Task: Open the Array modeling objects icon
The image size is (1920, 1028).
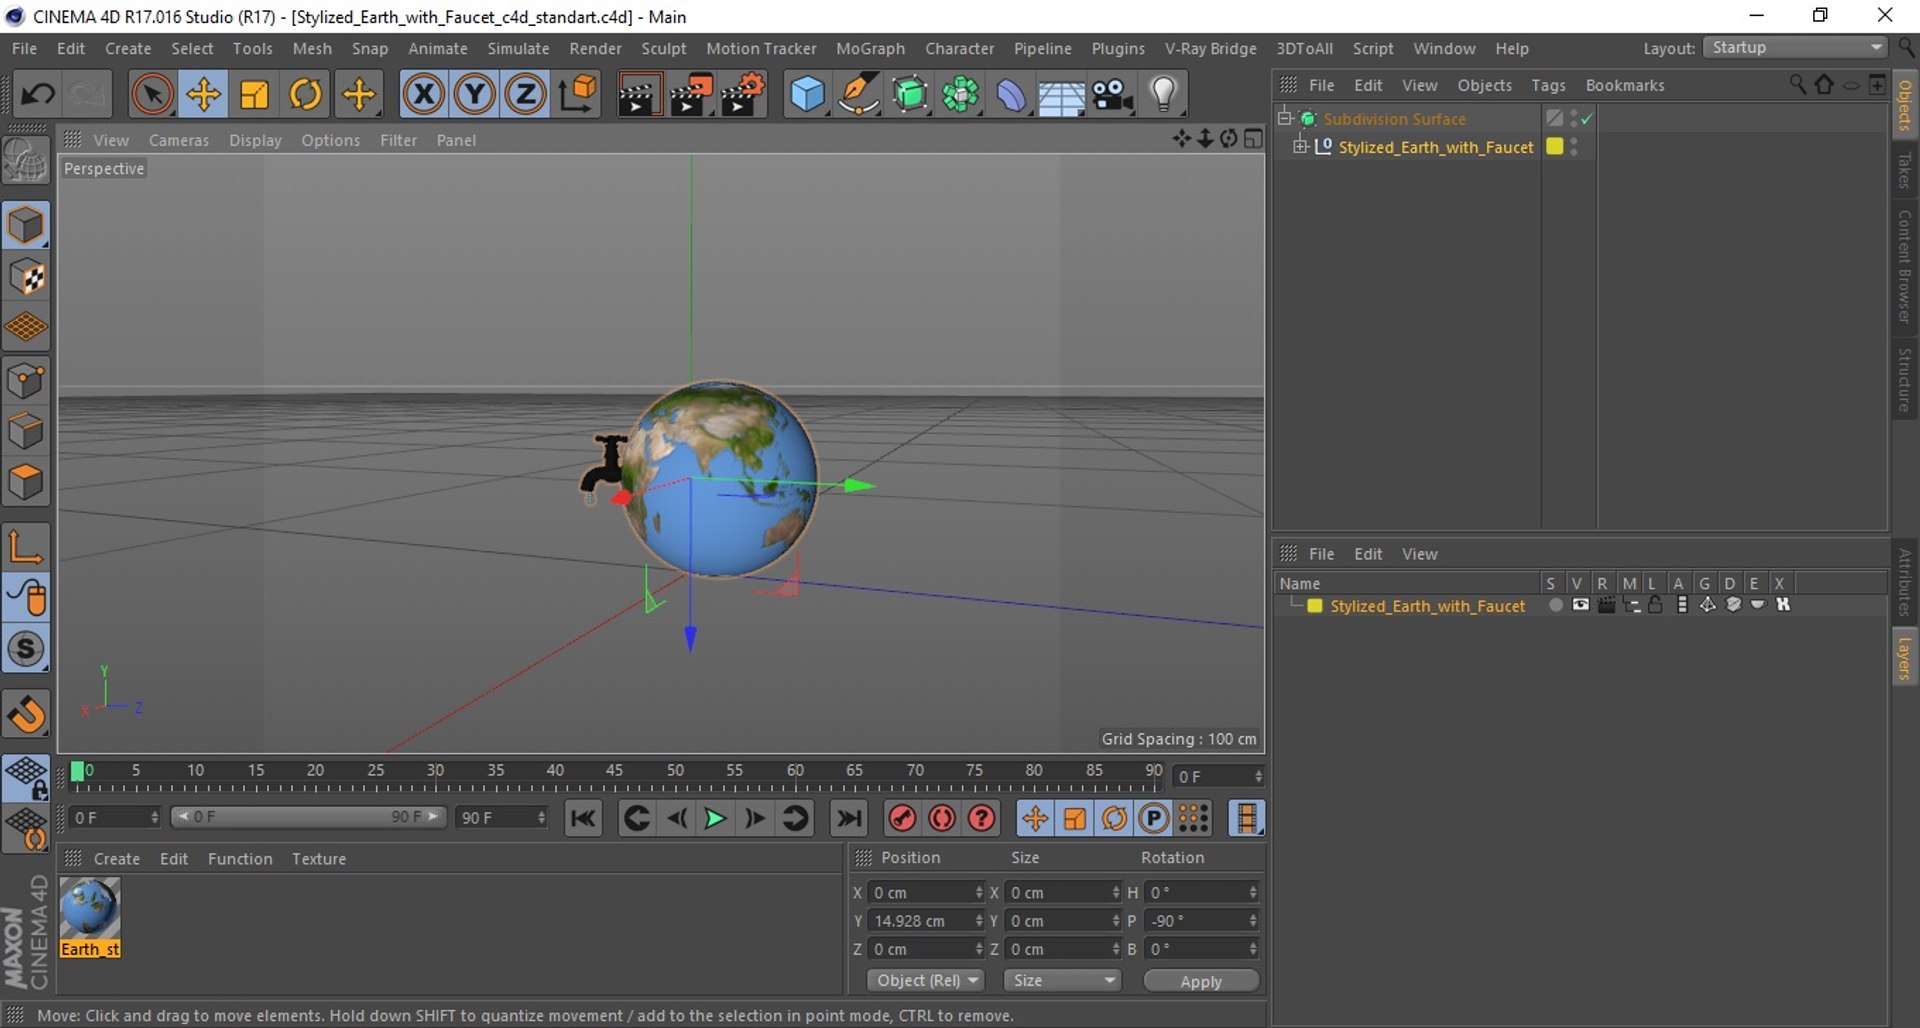Action: (x=960, y=95)
